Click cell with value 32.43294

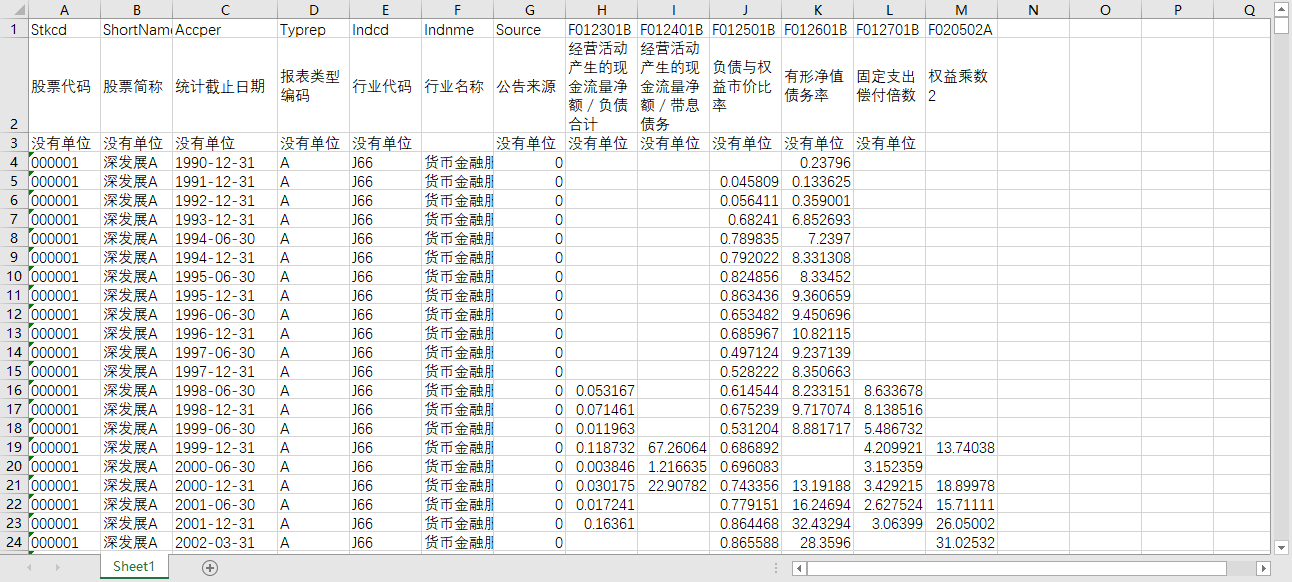[x=817, y=523]
